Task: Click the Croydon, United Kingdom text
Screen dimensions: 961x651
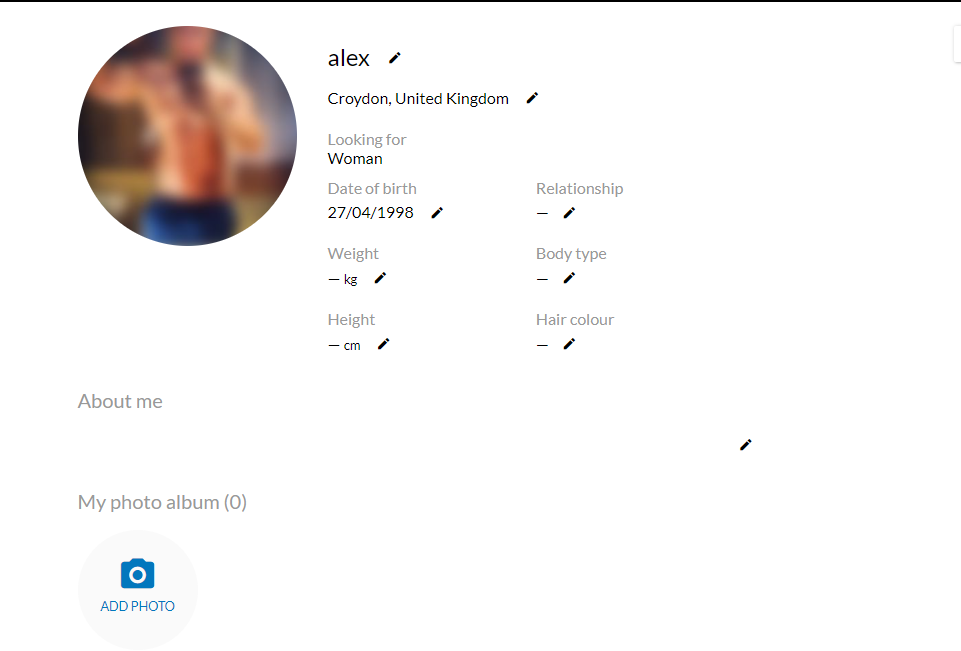Action: click(x=418, y=99)
